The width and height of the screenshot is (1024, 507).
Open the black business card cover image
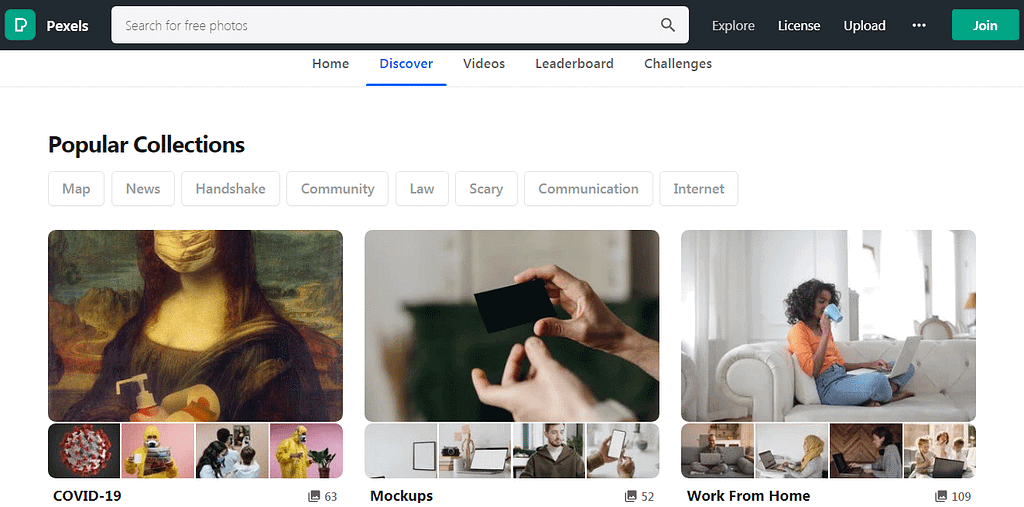coord(512,325)
